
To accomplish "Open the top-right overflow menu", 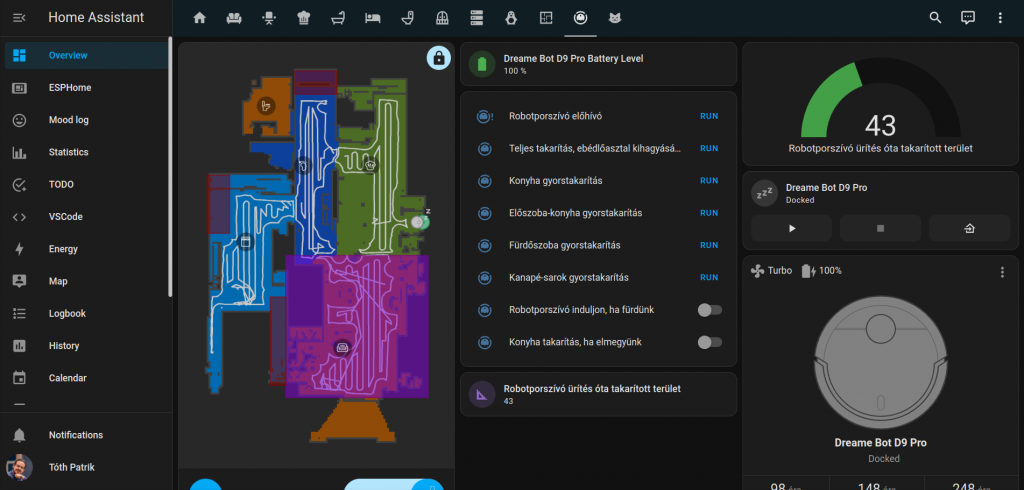I will click(1000, 18).
